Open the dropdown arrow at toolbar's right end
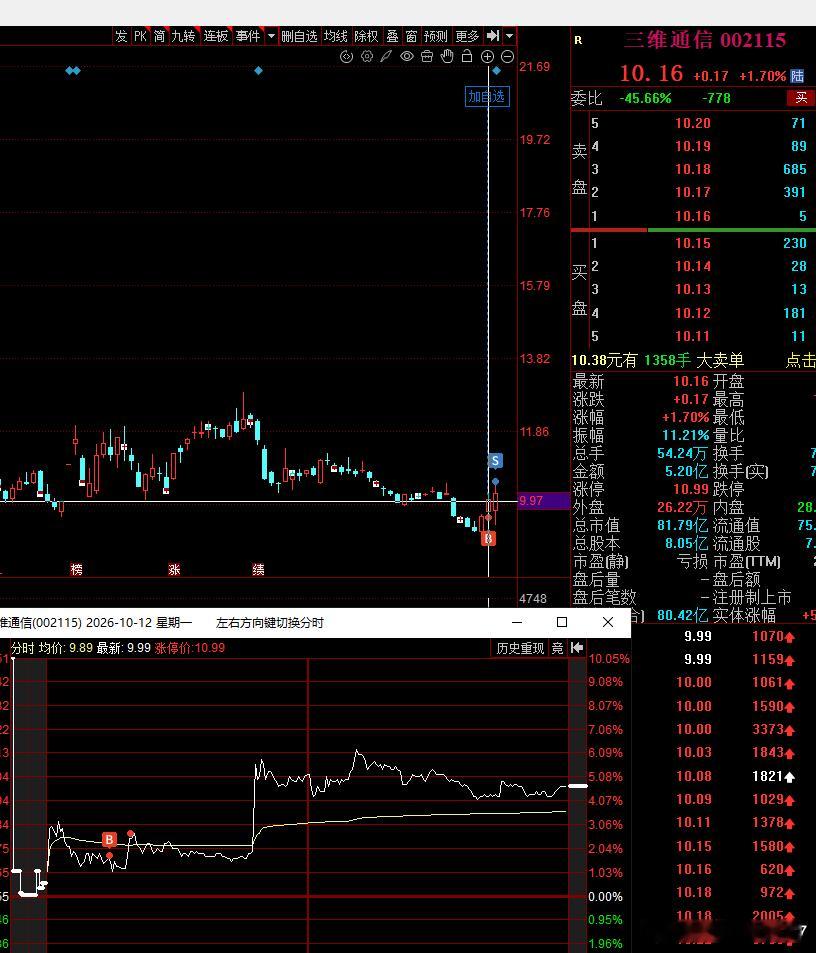 [510, 36]
